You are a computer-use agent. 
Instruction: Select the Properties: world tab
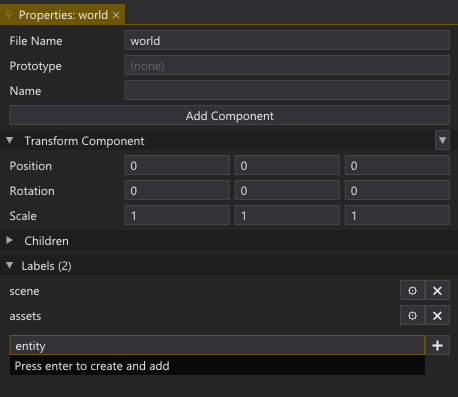62,15
